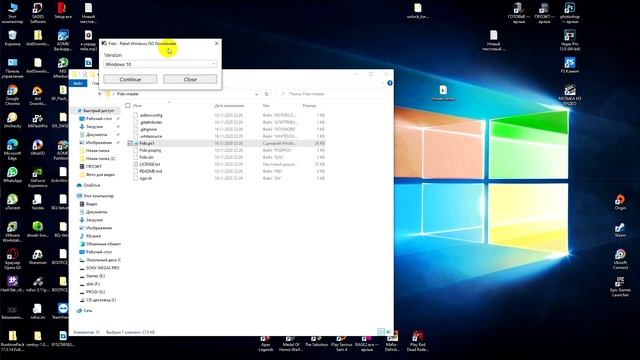
Task: Select the Ubisoft Connect desktop icon
Action: pos(620,259)
